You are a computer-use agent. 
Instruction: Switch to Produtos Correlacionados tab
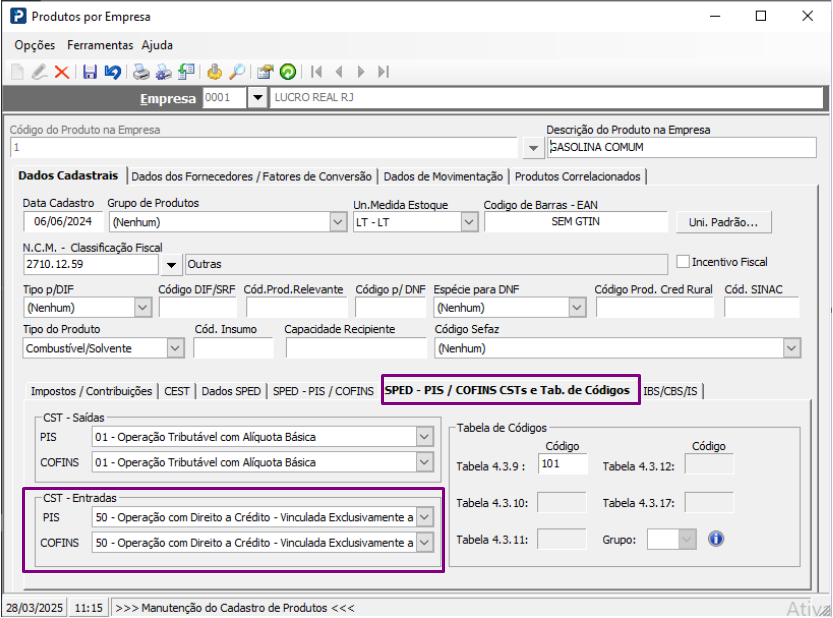tap(577, 176)
